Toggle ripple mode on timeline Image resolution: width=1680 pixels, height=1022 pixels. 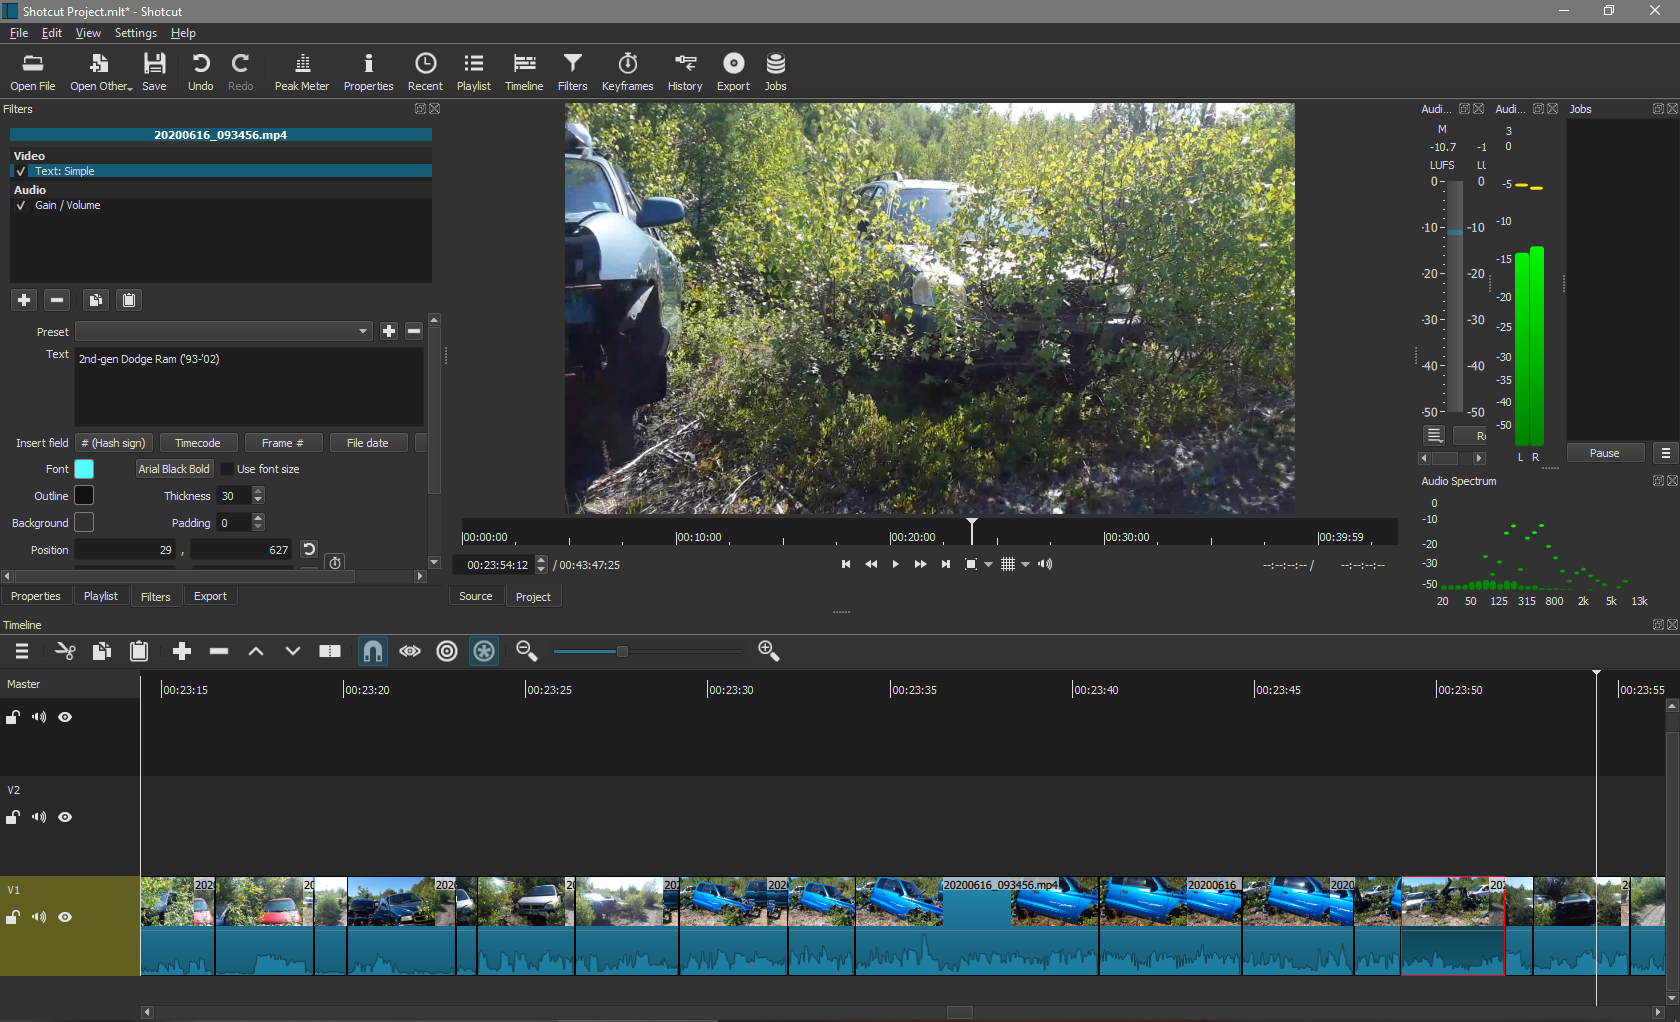pyautogui.click(x=447, y=651)
